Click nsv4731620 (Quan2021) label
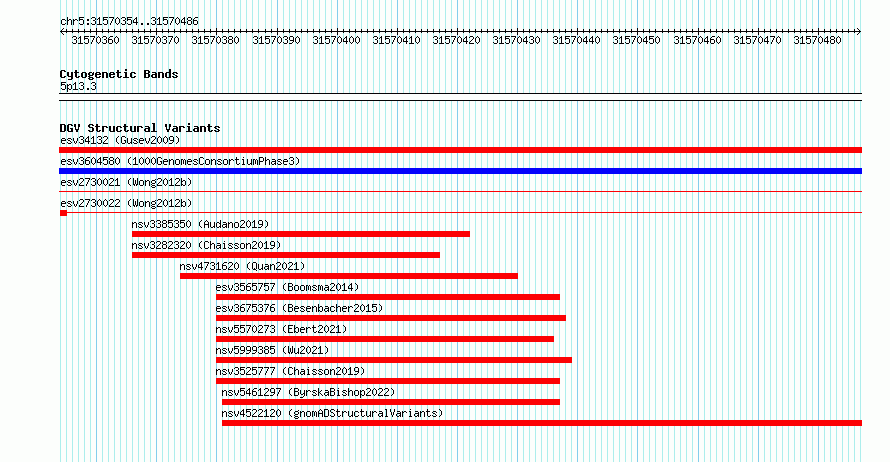Screen dimensions: 890x462 242,266
